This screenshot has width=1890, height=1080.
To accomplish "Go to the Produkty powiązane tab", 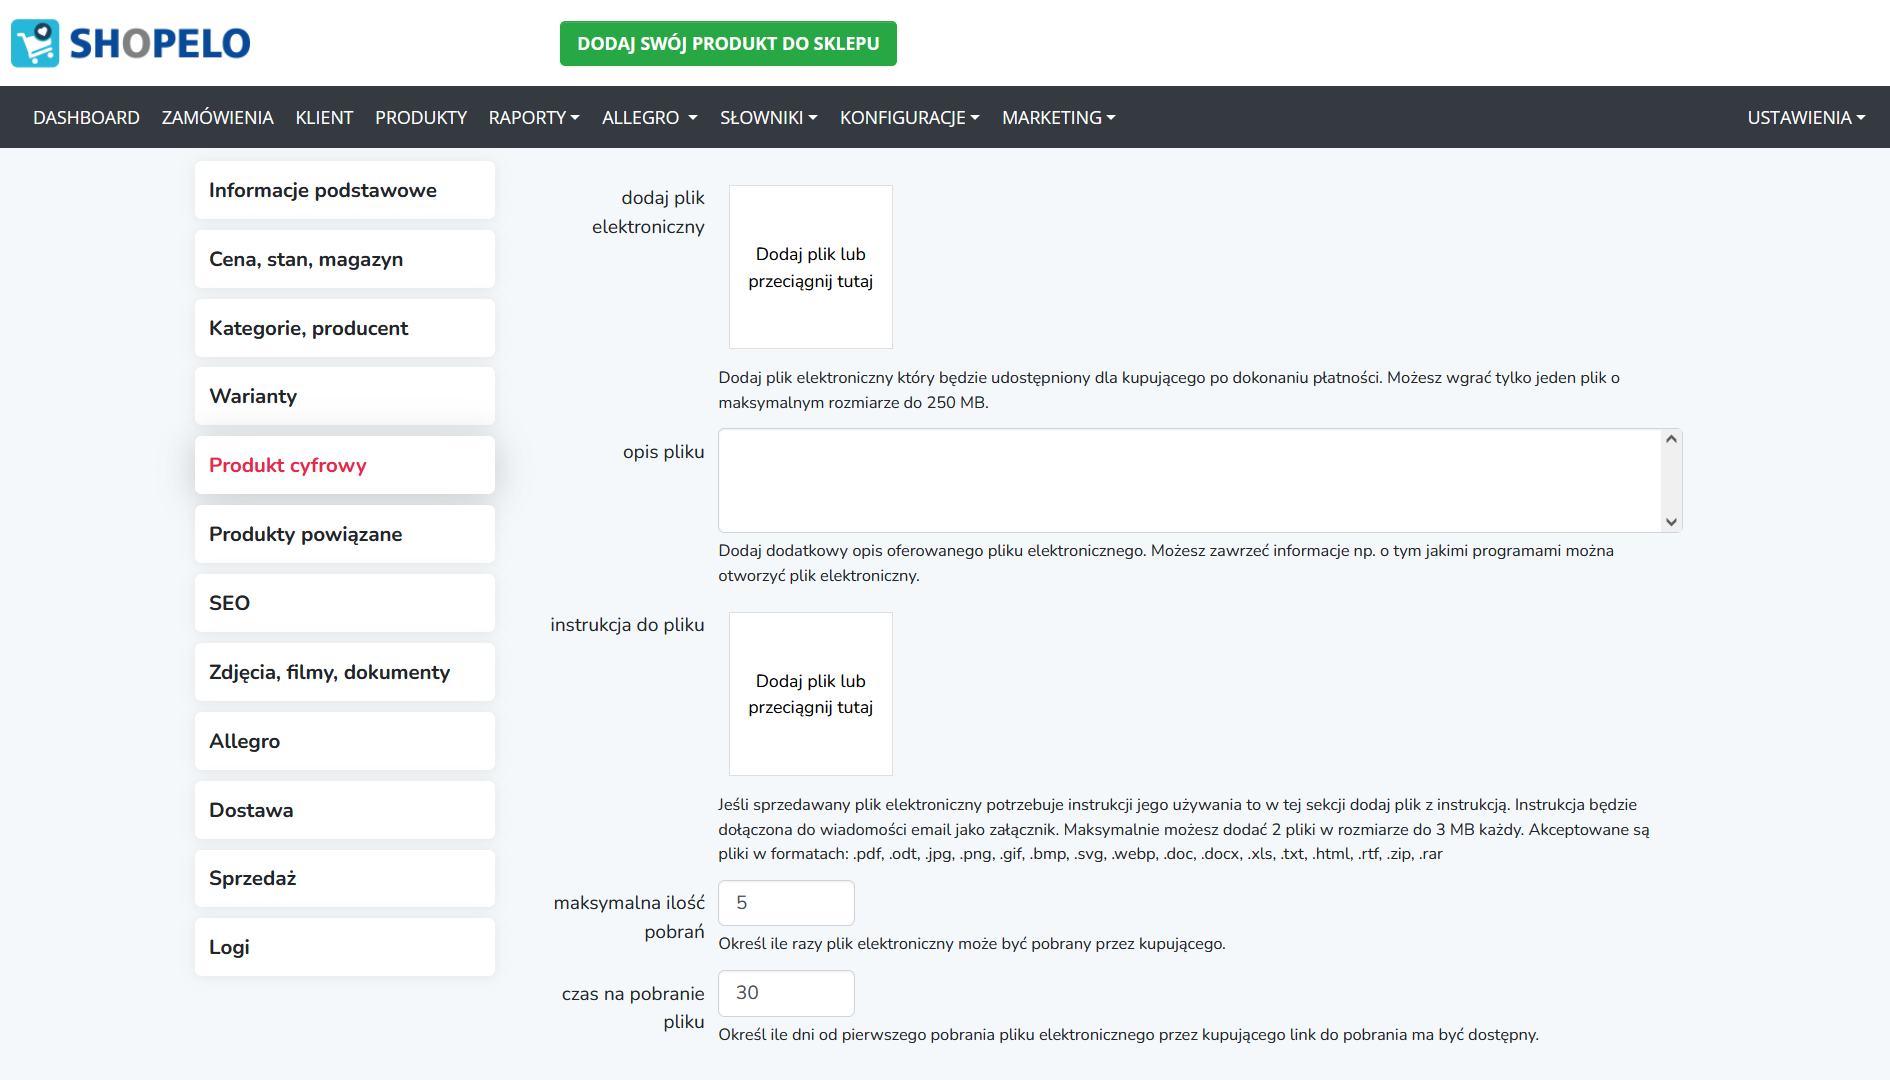I will coord(345,534).
